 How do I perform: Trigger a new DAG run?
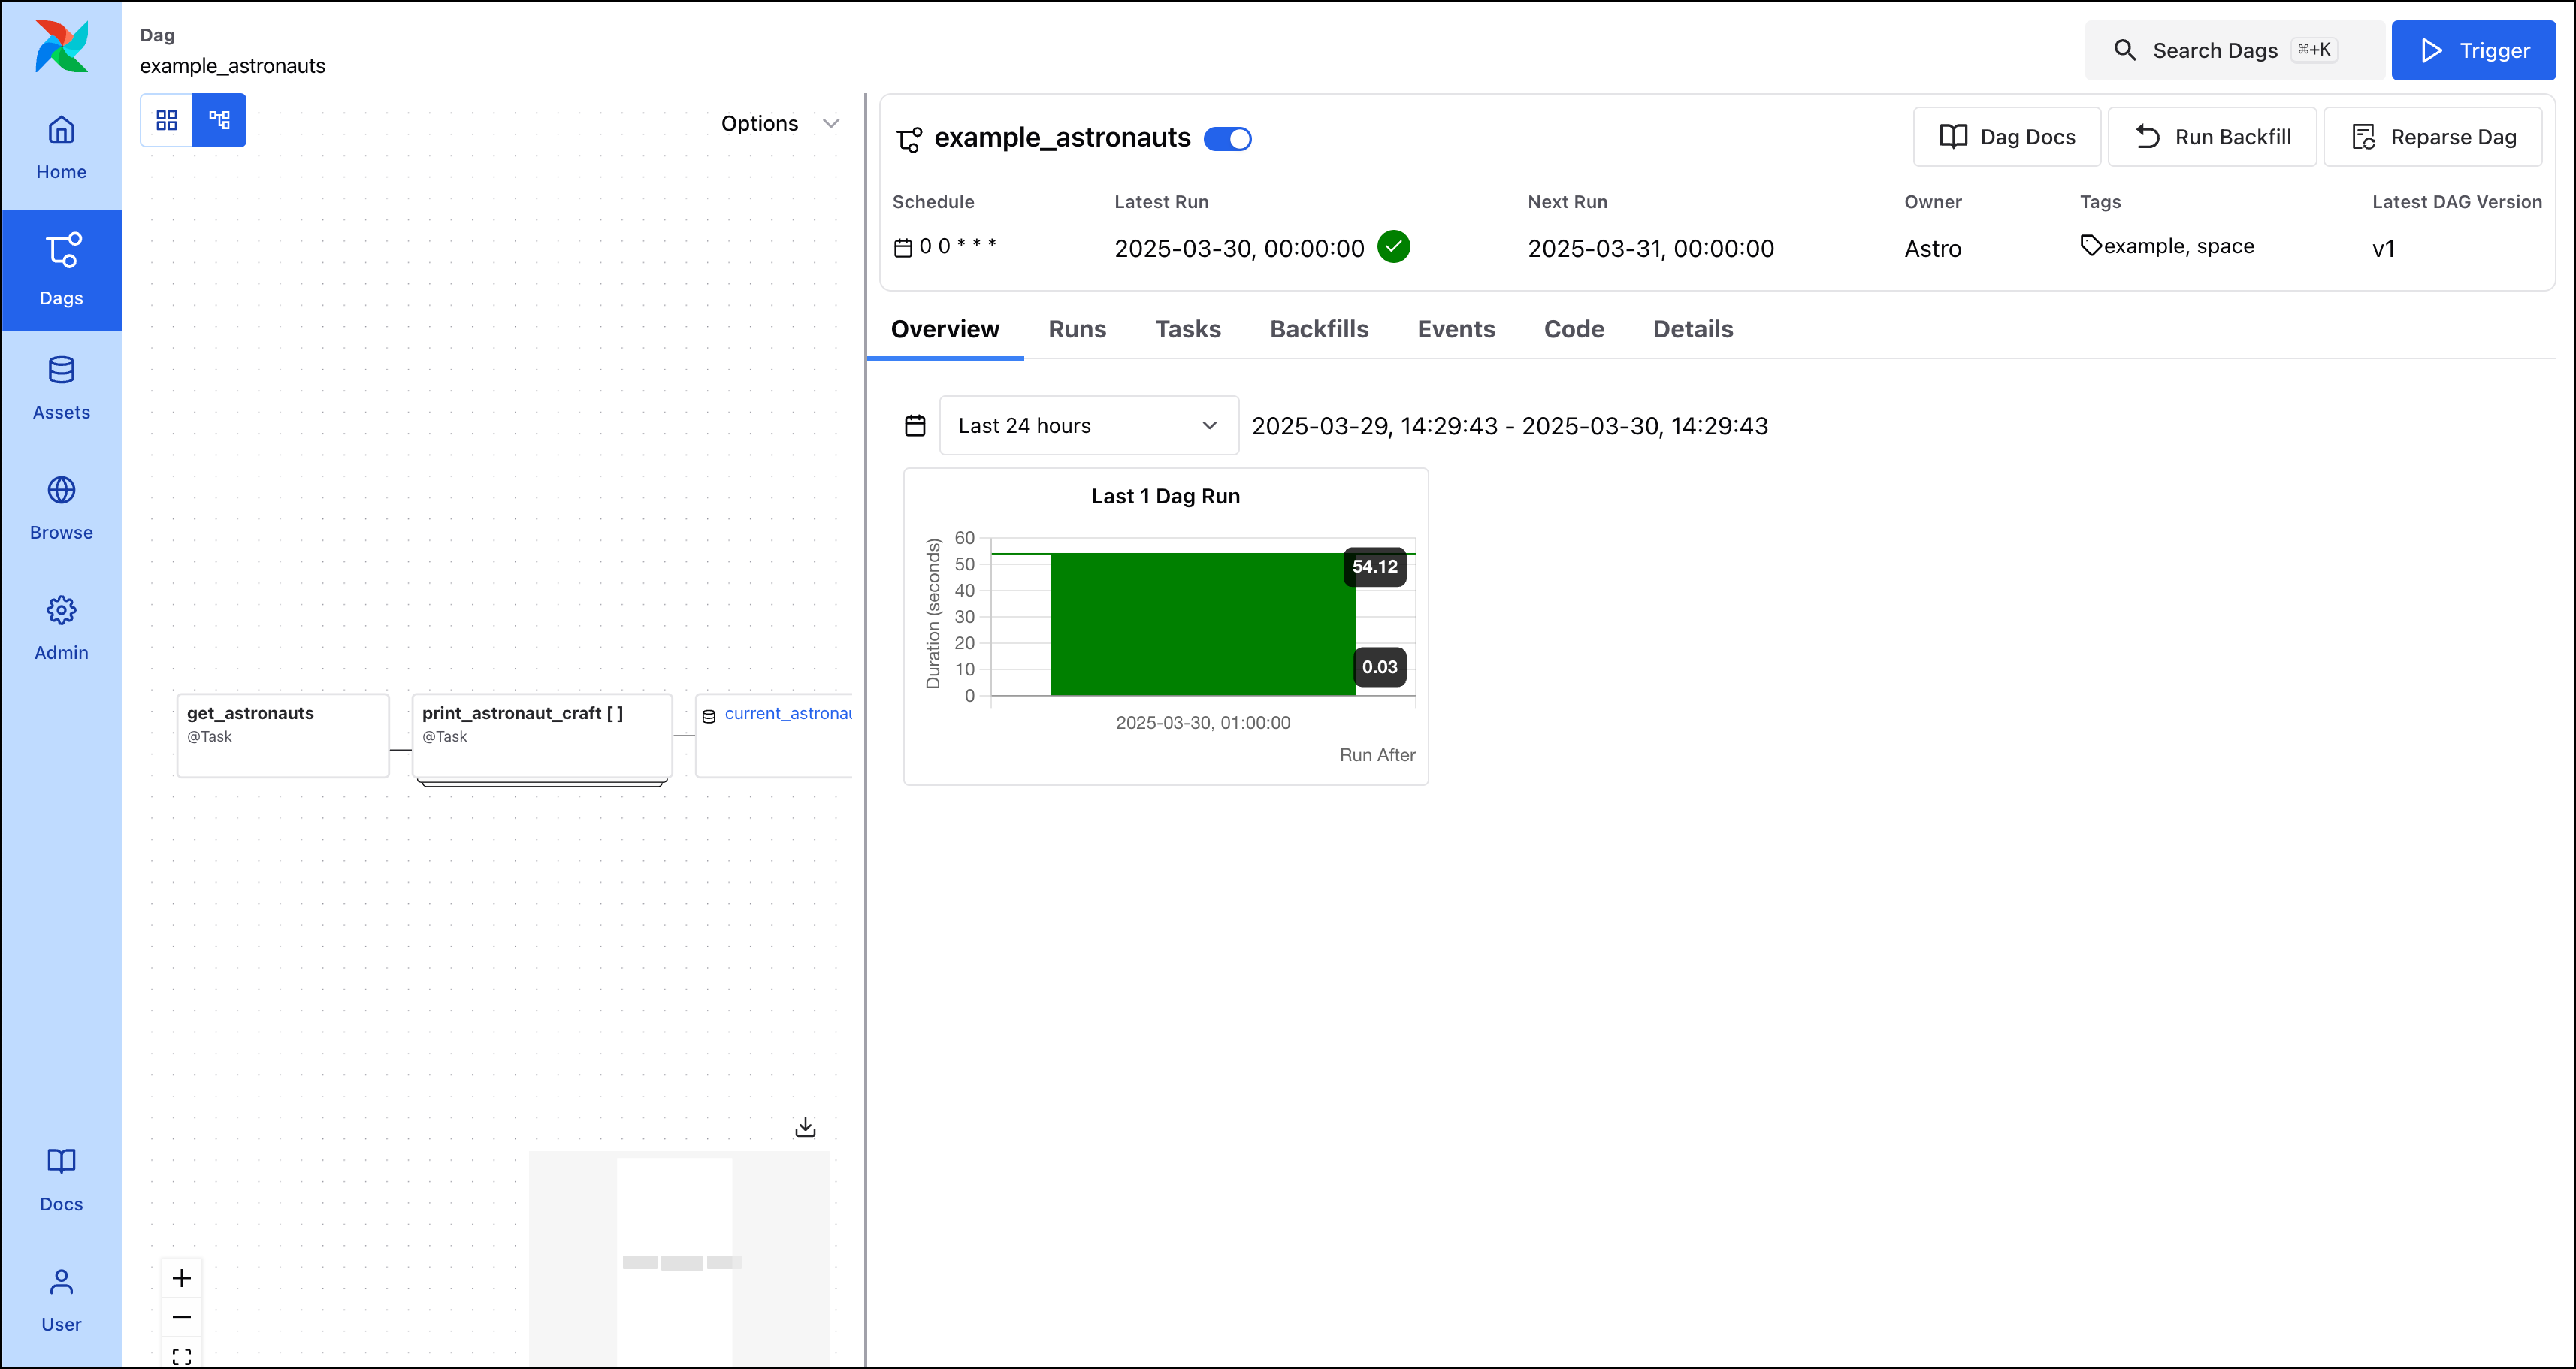[2473, 50]
